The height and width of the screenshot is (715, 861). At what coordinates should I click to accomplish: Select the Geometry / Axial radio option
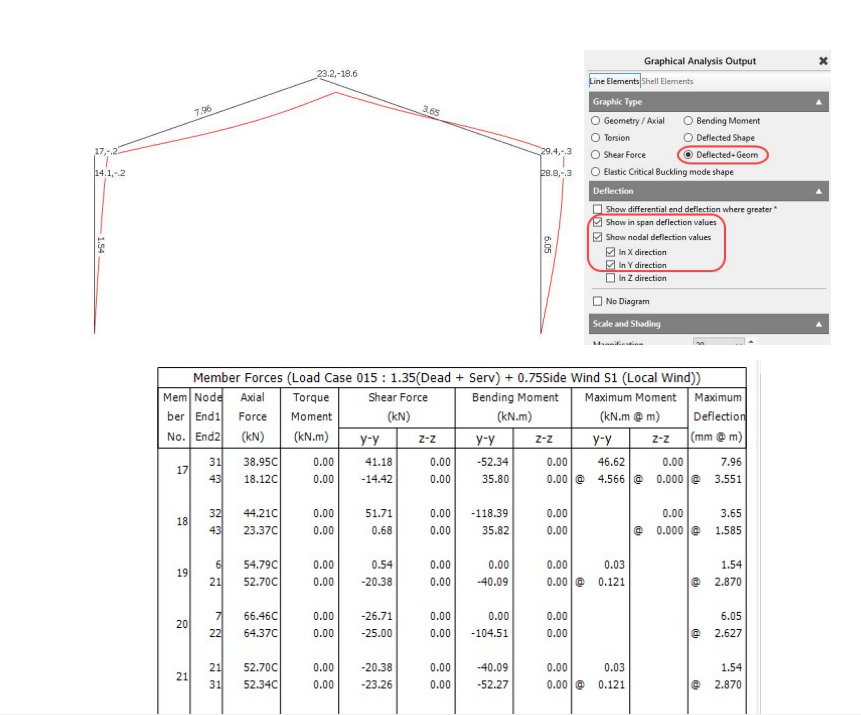pos(596,121)
